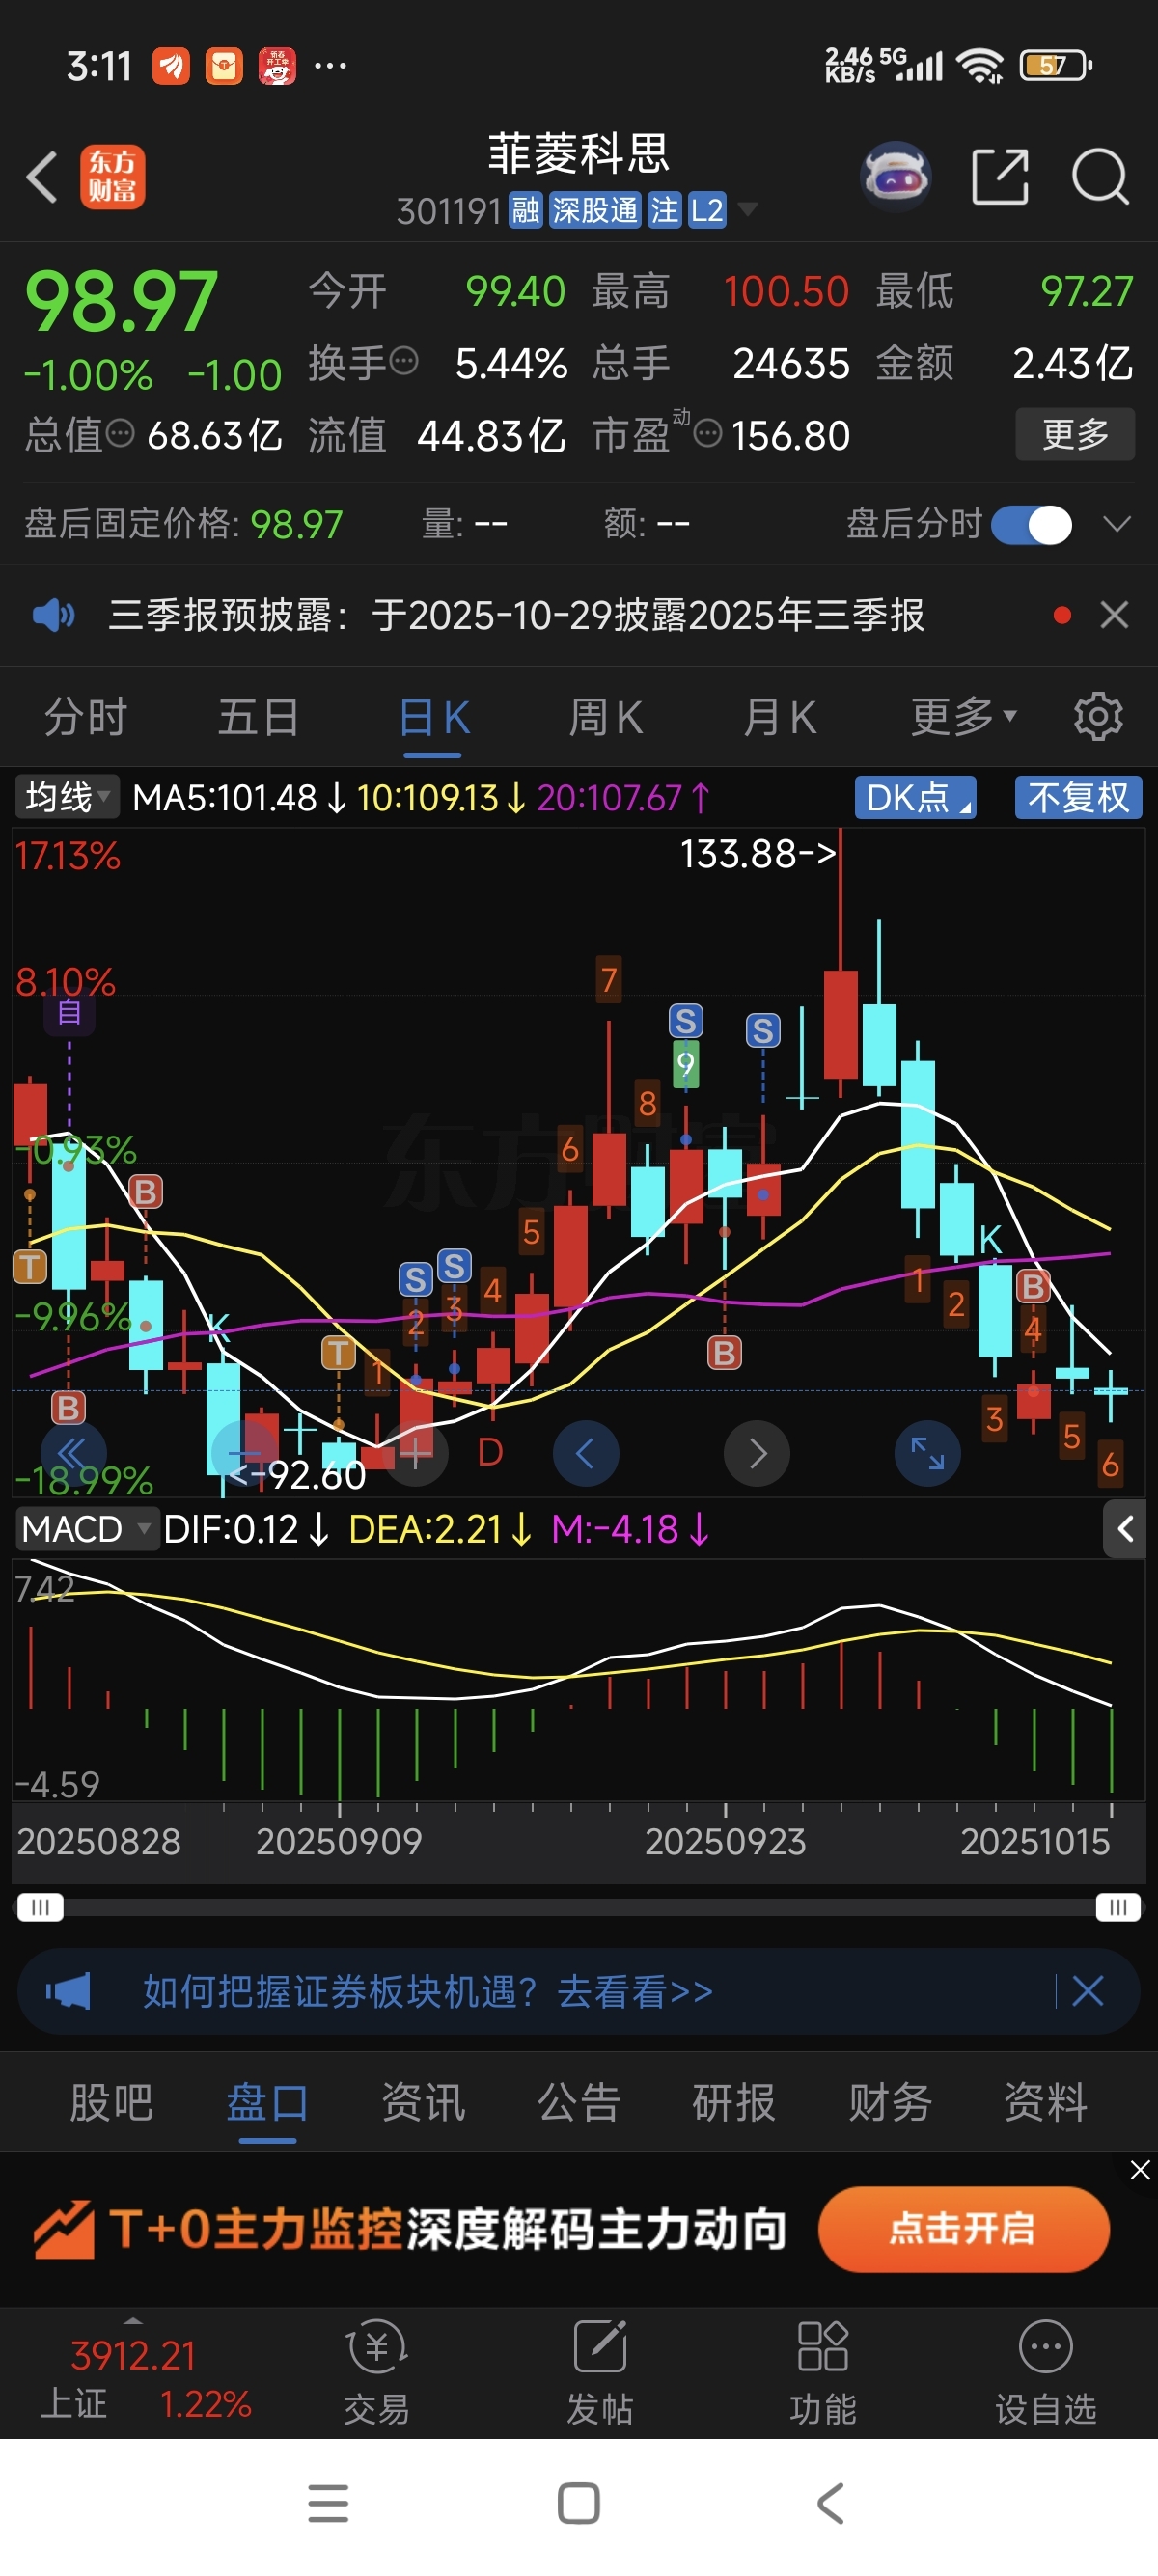Tap the 总值 info icon
1158x2576 pixels.
point(120,433)
